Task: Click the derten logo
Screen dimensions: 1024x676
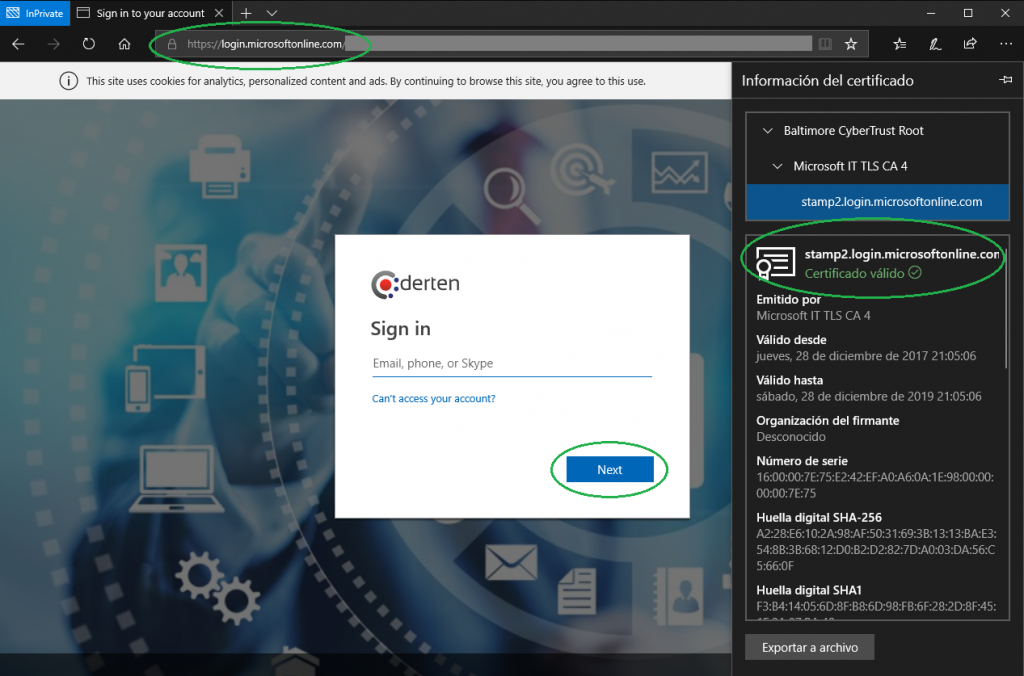Action: coord(415,284)
